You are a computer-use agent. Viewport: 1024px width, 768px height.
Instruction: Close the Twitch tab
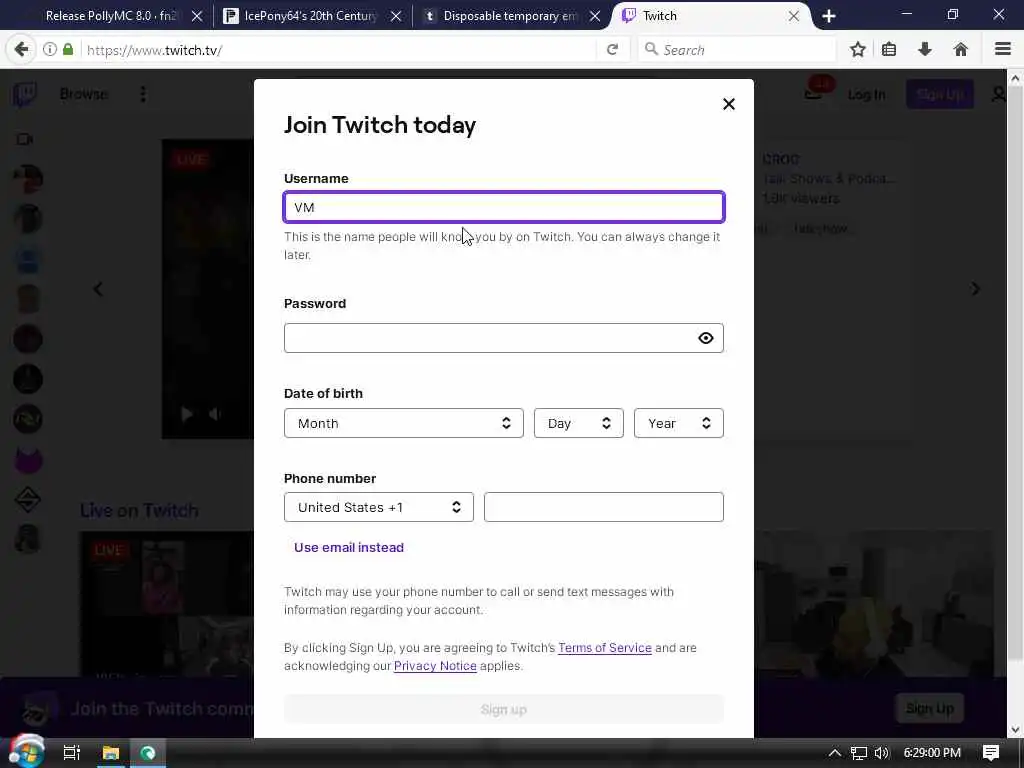point(793,16)
